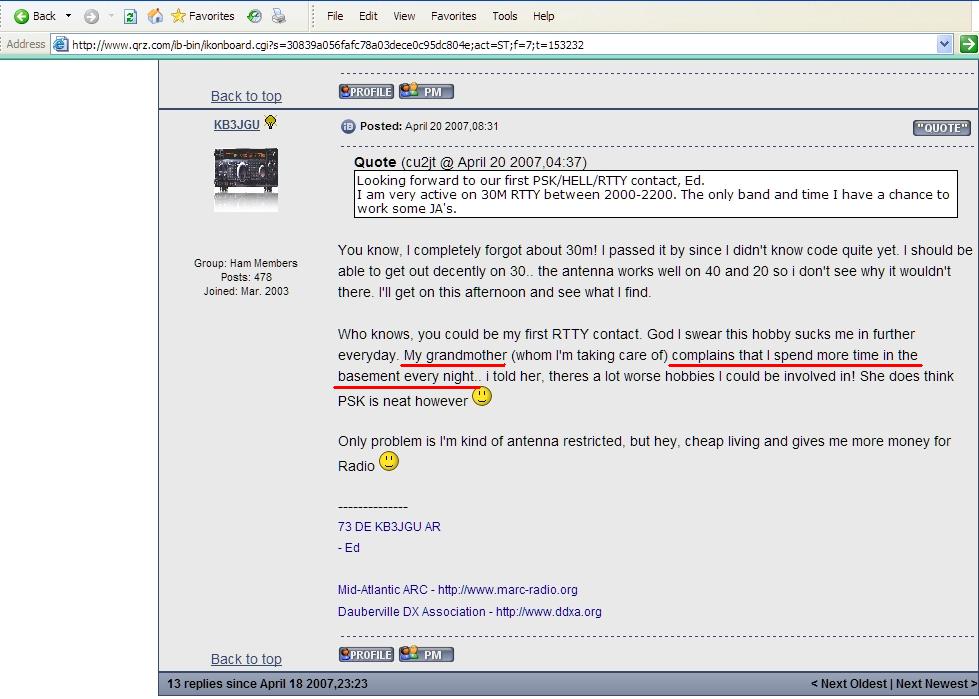Refresh the page with the Refresh icon
979x699 pixels.
click(x=130, y=17)
